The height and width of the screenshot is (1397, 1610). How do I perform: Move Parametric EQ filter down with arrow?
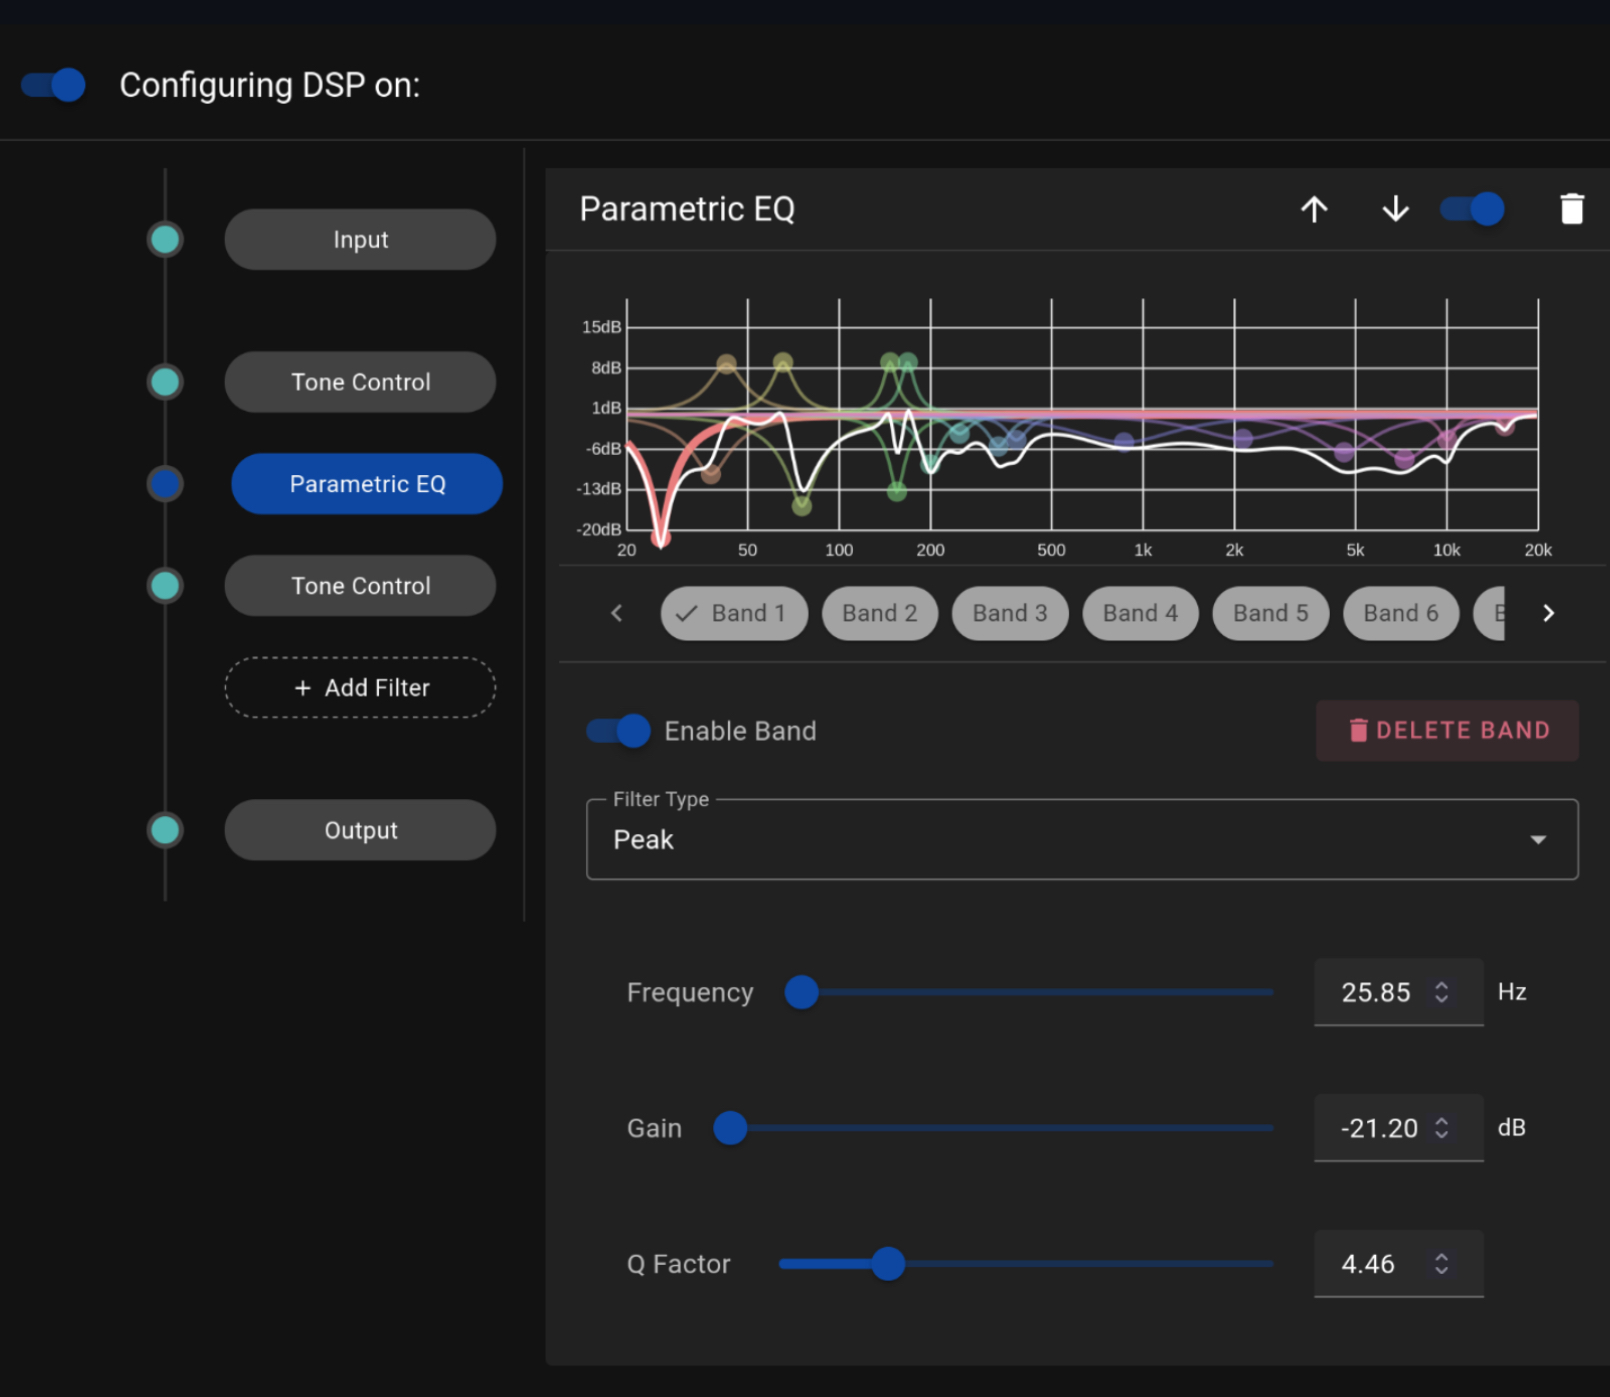tap(1395, 209)
